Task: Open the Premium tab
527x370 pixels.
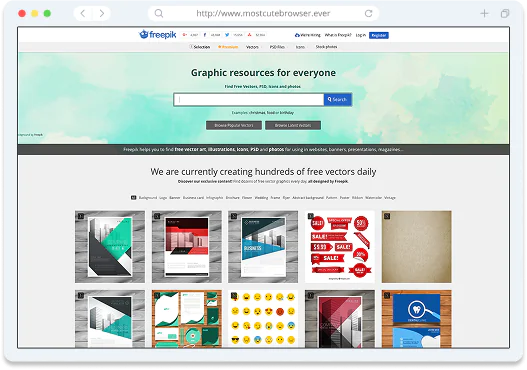Action: pos(228,47)
